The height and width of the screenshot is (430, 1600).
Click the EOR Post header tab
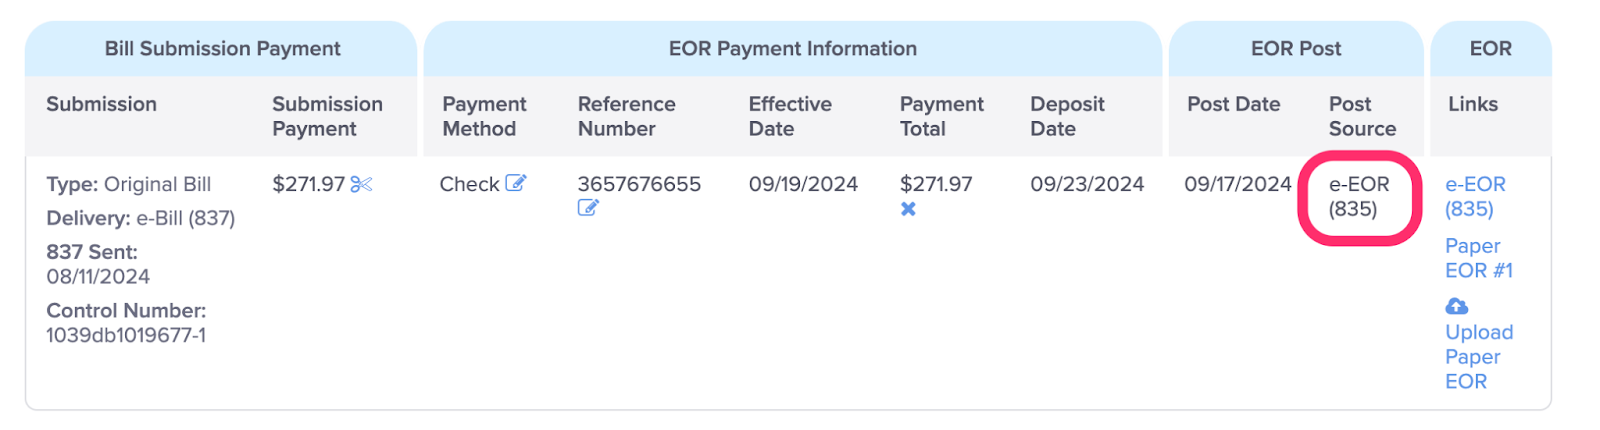point(1296,48)
